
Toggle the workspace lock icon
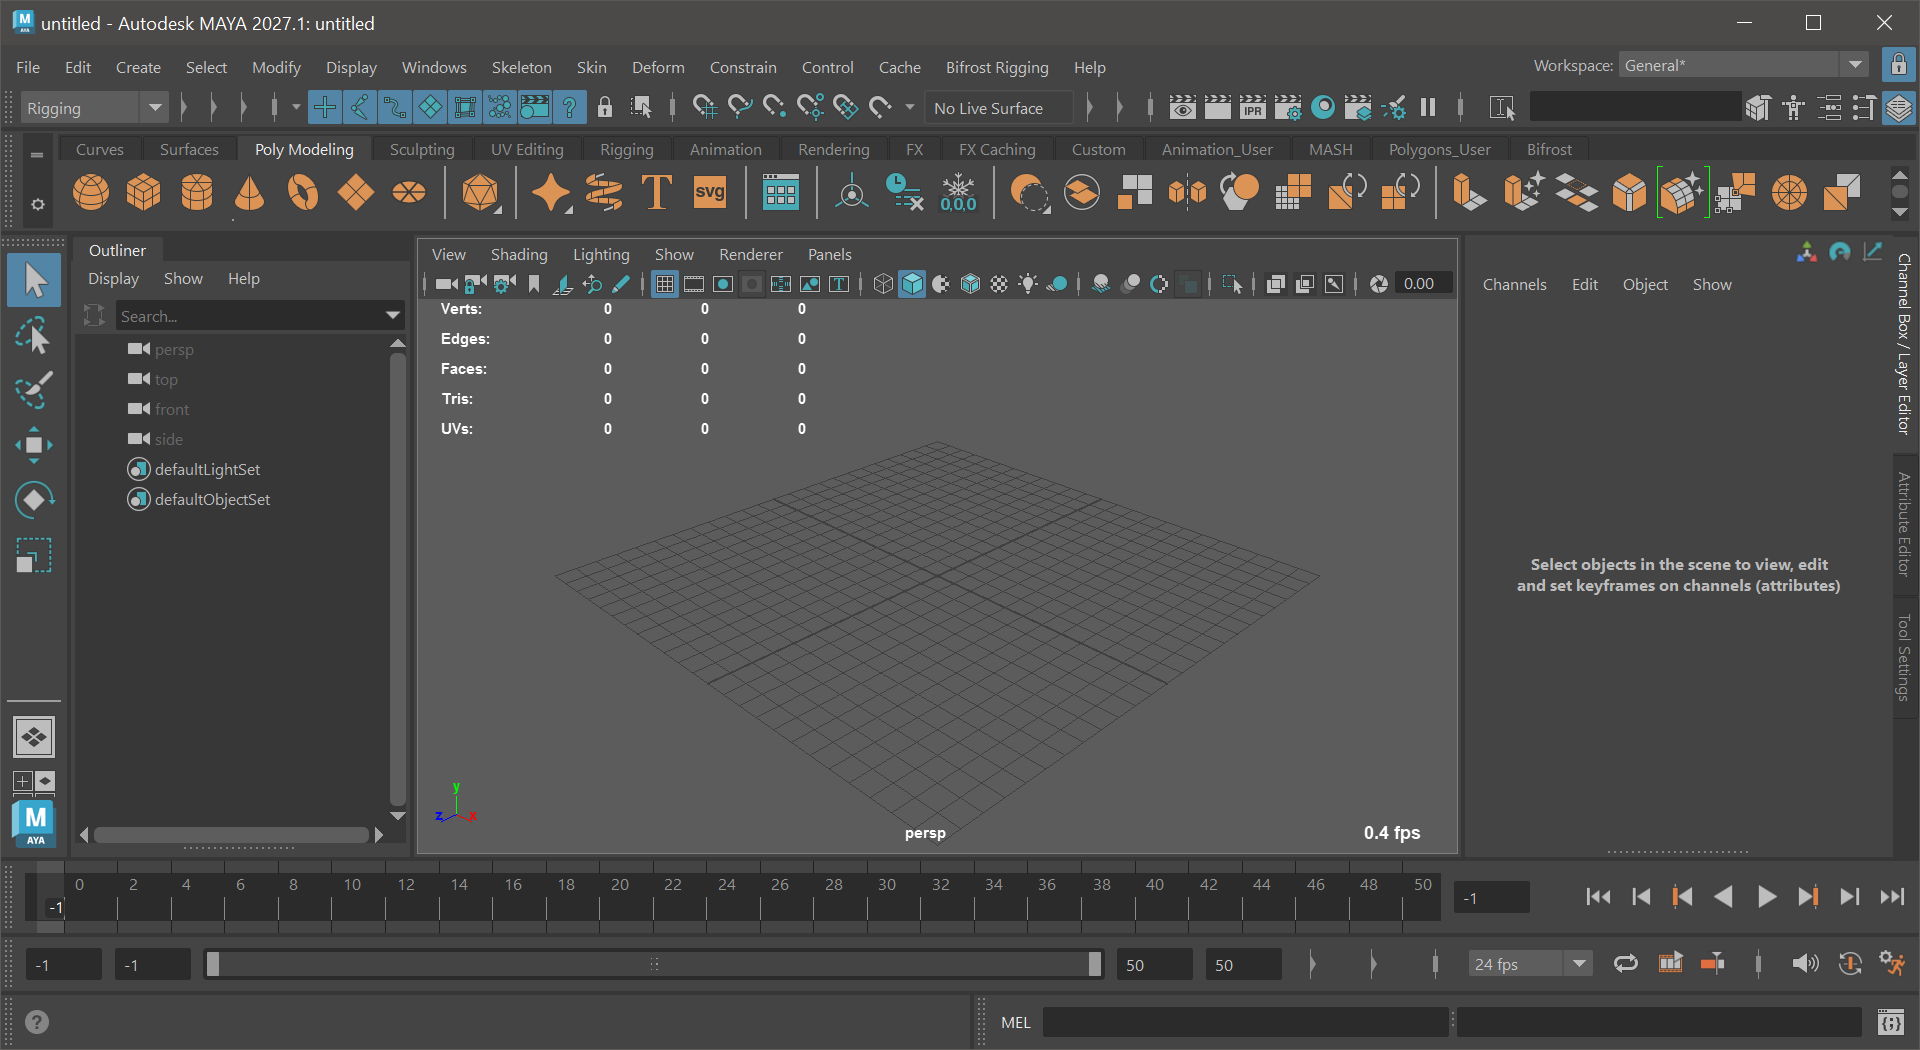click(1898, 65)
